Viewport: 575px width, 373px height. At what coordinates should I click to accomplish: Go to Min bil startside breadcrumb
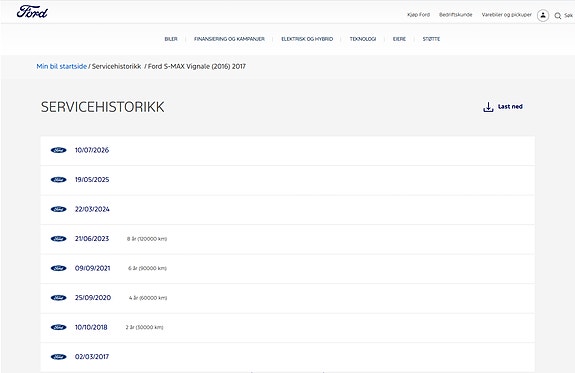[x=62, y=66]
